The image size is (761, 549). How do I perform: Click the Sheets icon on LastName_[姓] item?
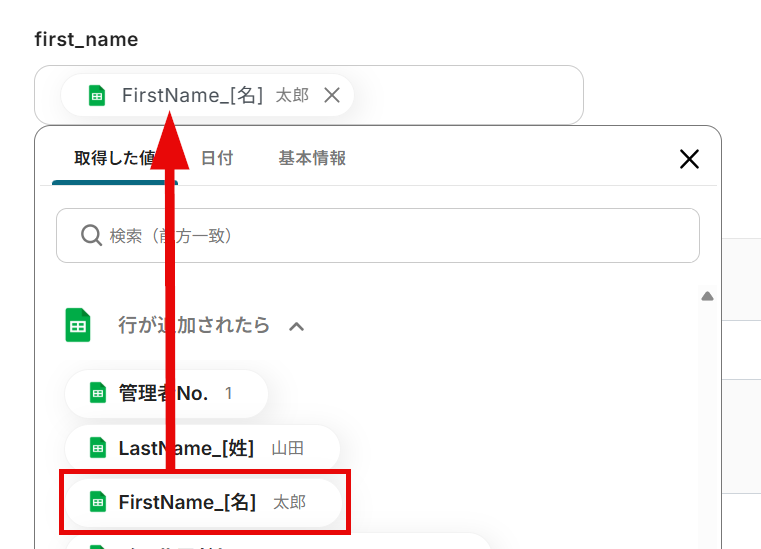click(98, 448)
